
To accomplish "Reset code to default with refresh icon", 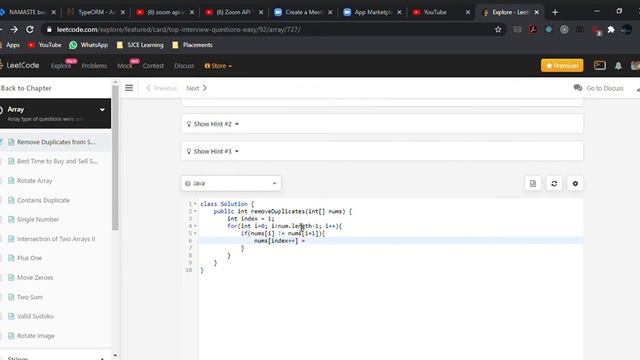I will point(554,183).
